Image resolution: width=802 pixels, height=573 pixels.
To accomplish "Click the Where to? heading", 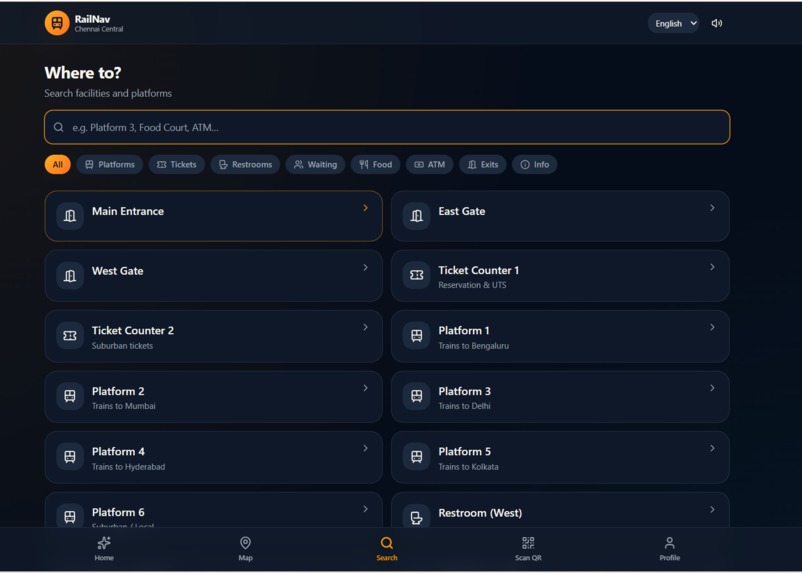I will tap(83, 73).
